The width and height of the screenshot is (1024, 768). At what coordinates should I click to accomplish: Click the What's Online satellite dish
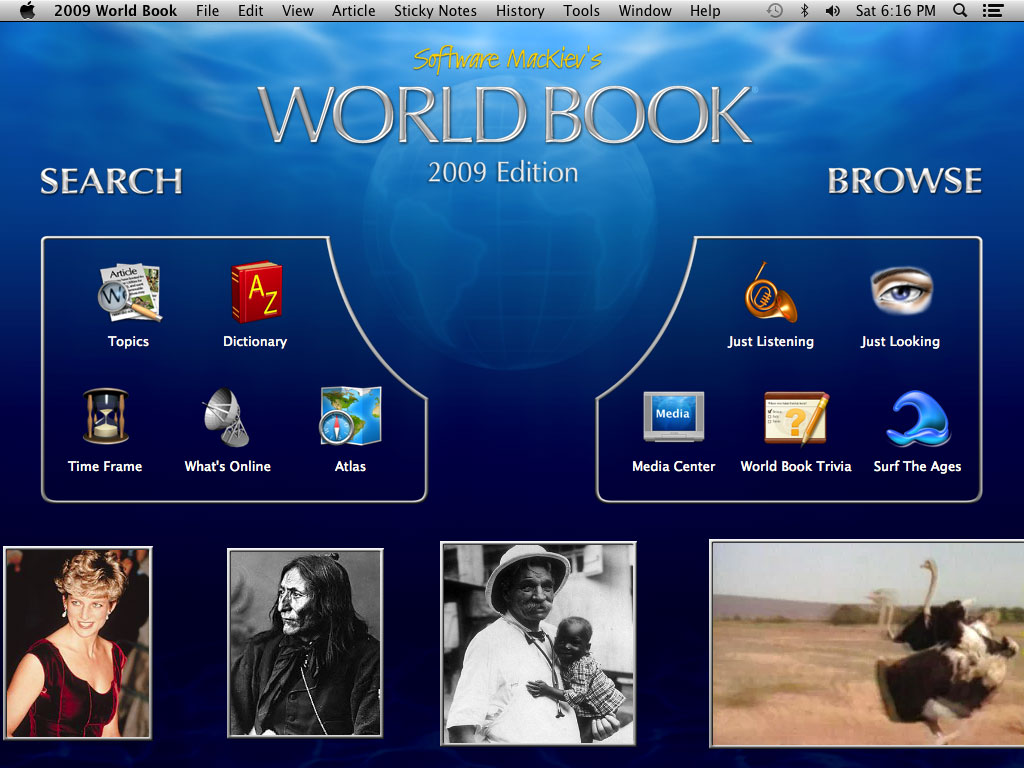point(227,417)
